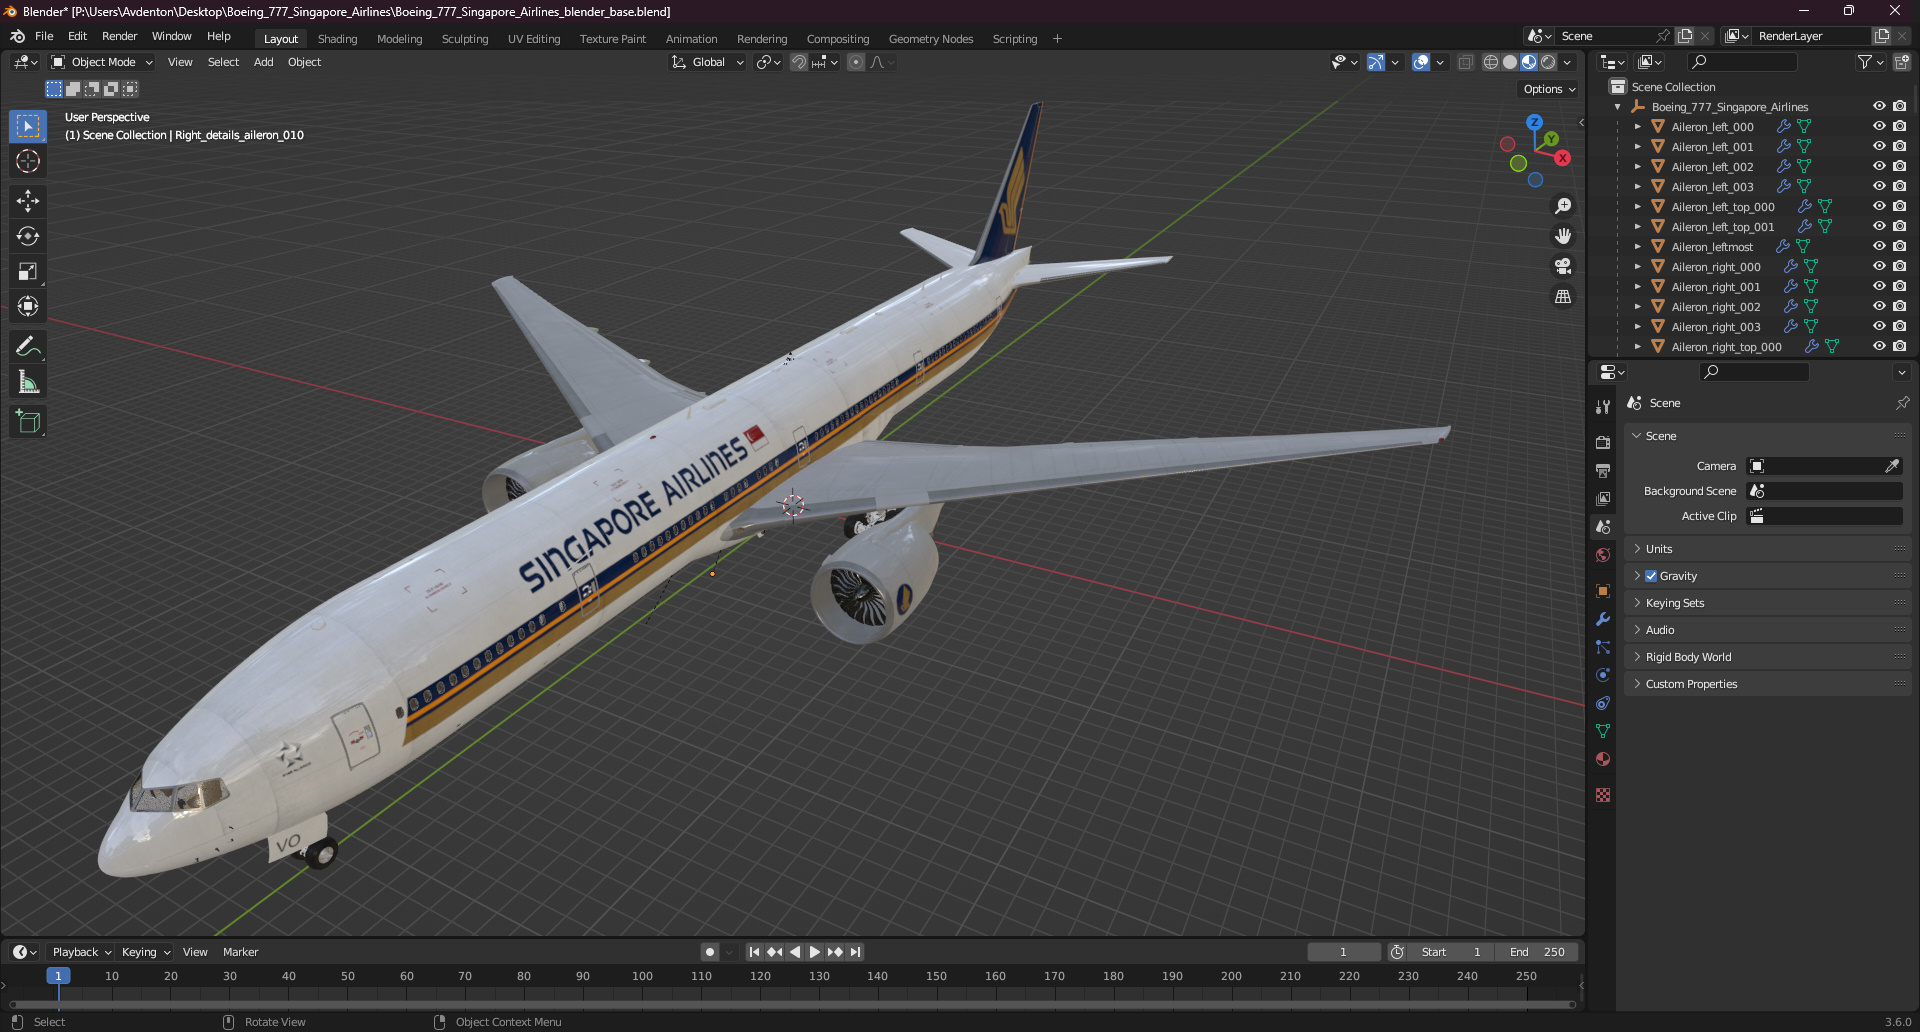
Task: Open the Particles properties tab
Action: pyautogui.click(x=1603, y=647)
